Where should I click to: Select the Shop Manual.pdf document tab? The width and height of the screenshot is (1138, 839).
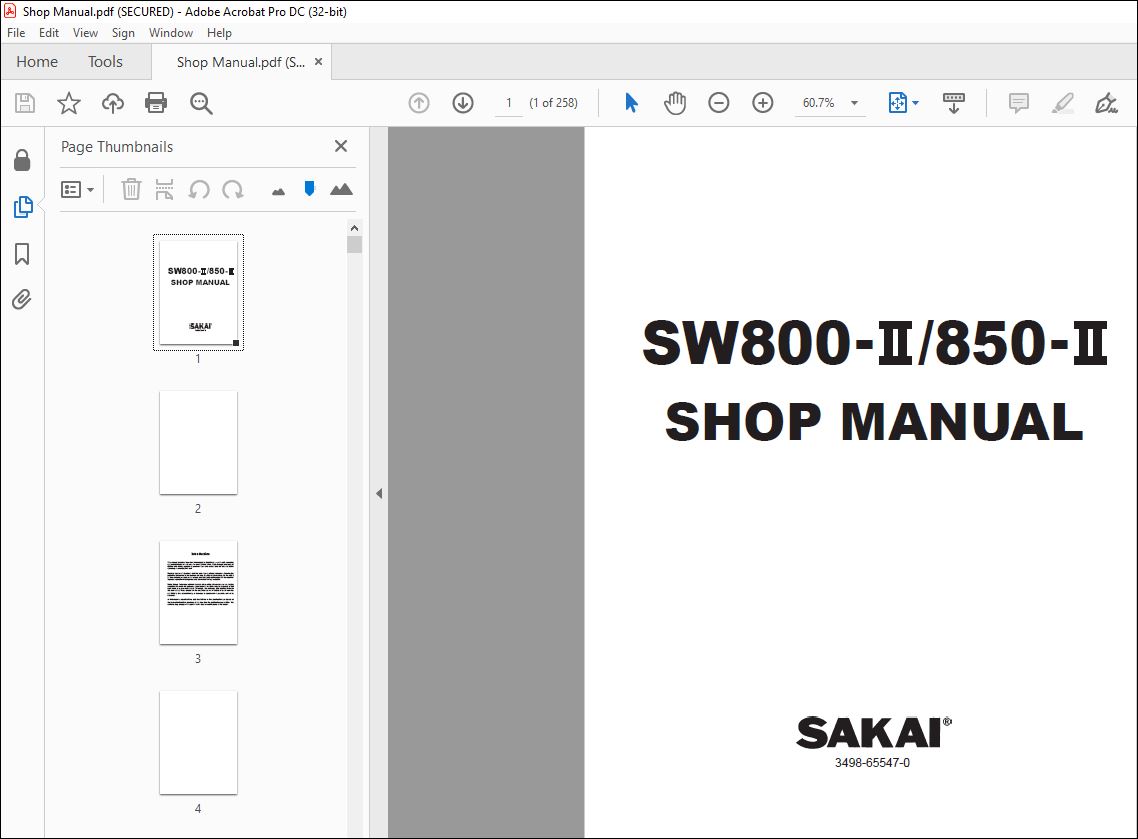(241, 62)
